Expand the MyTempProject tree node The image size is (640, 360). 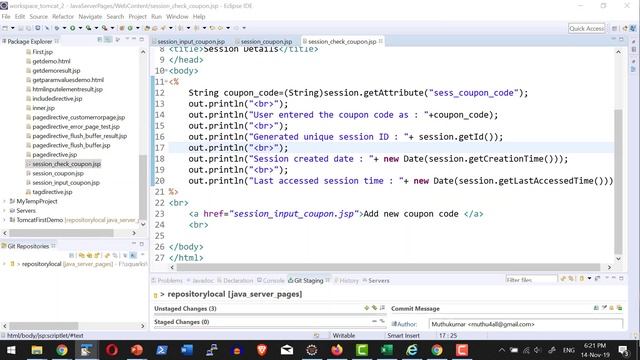tap(4, 201)
